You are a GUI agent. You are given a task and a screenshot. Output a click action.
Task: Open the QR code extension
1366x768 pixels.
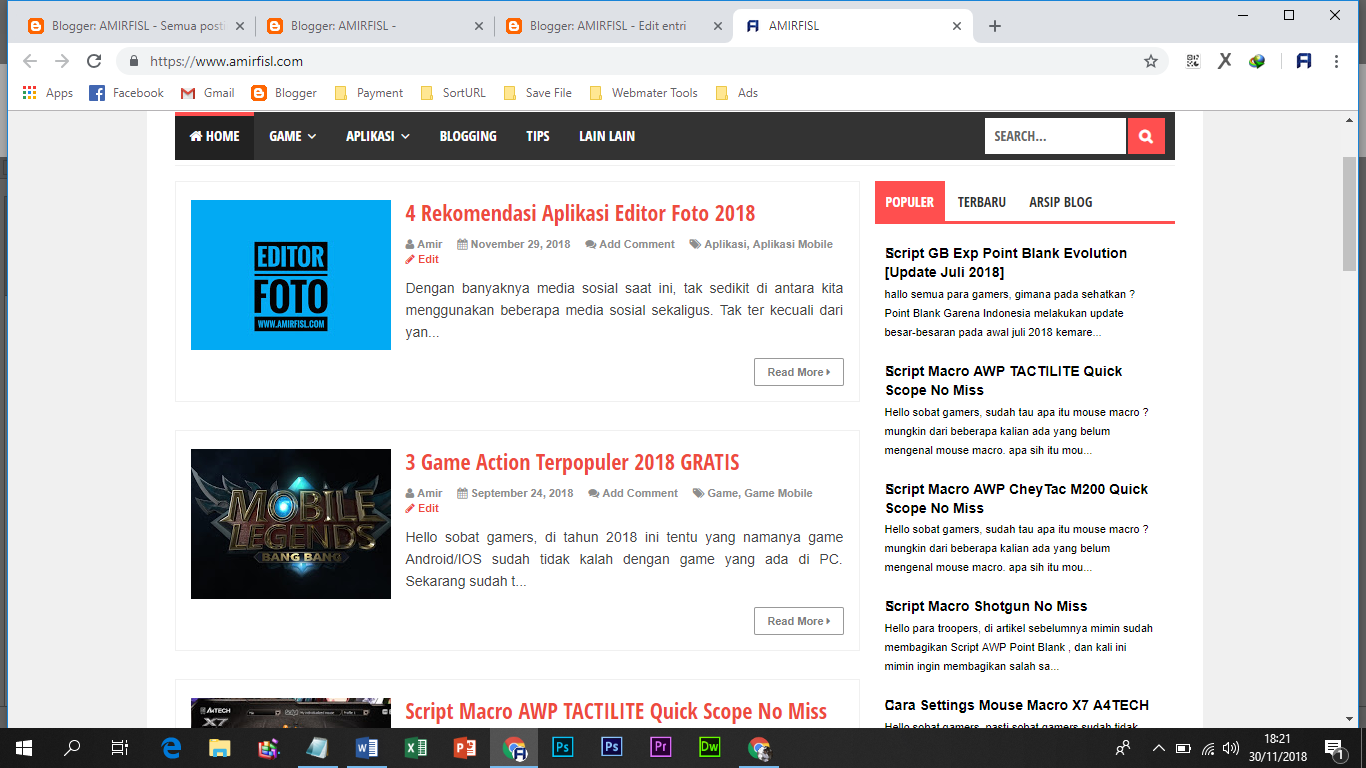(x=1193, y=61)
